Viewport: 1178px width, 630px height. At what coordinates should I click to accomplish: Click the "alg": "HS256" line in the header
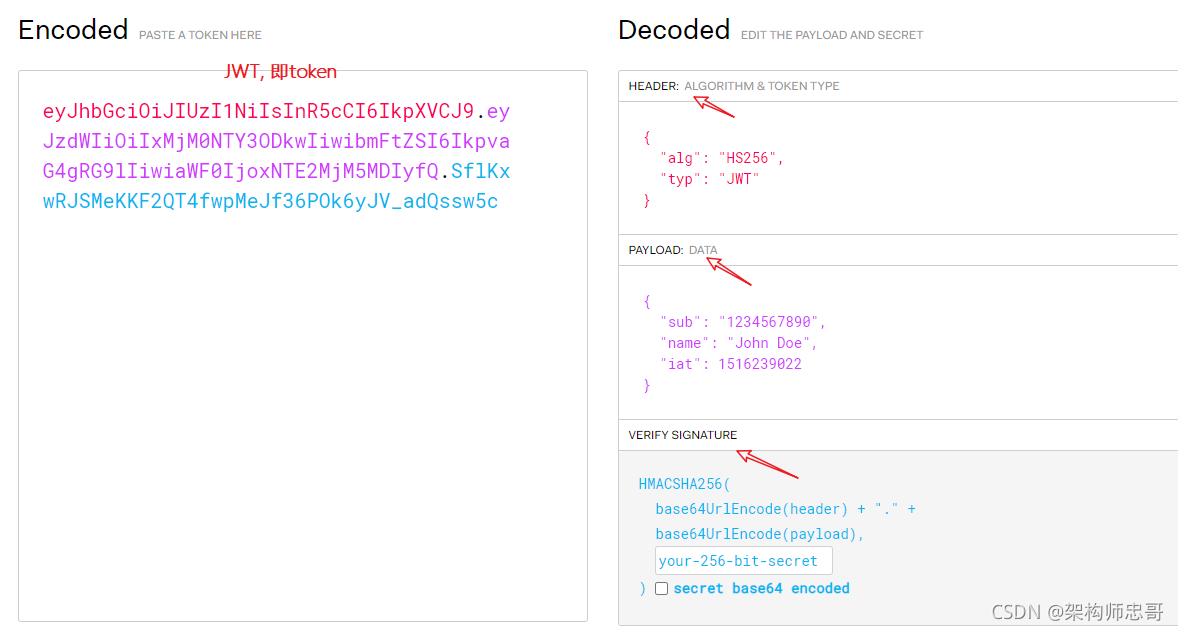[721, 158]
